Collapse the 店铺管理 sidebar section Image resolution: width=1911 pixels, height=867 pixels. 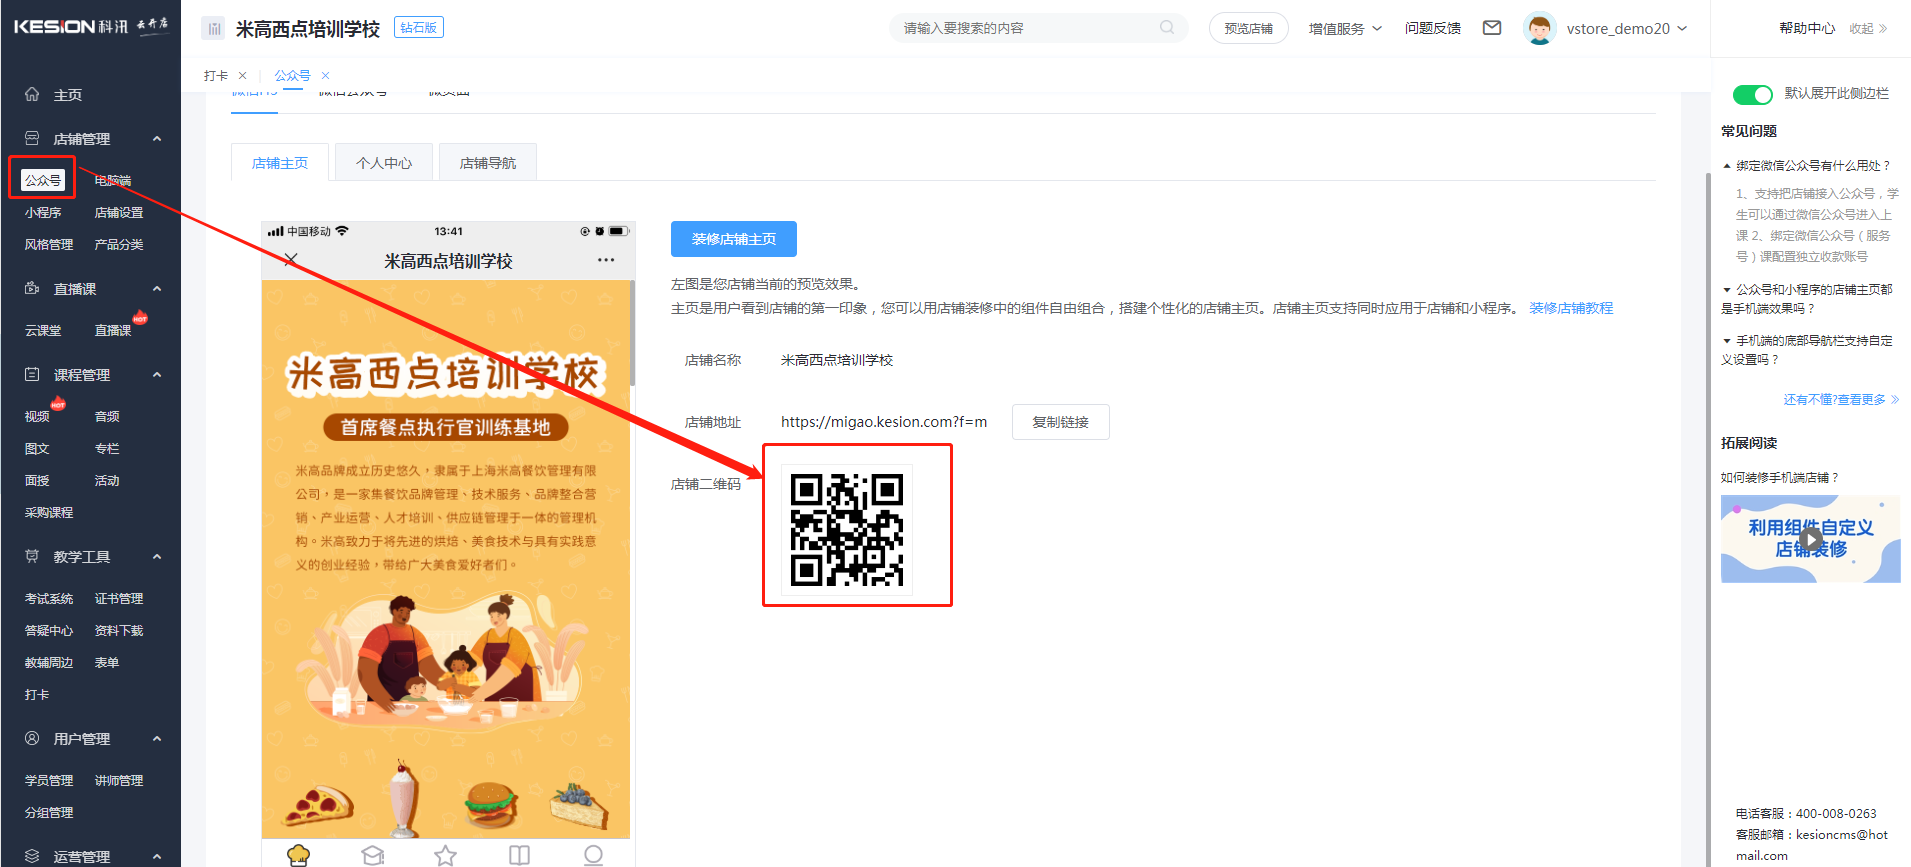pyautogui.click(x=157, y=139)
